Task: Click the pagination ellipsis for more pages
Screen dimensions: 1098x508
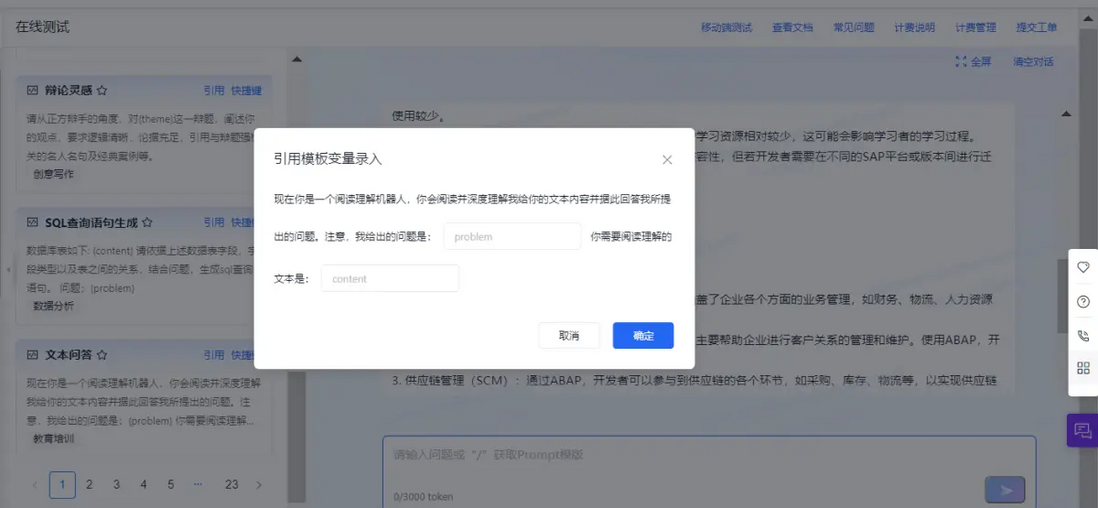Action: click(197, 484)
